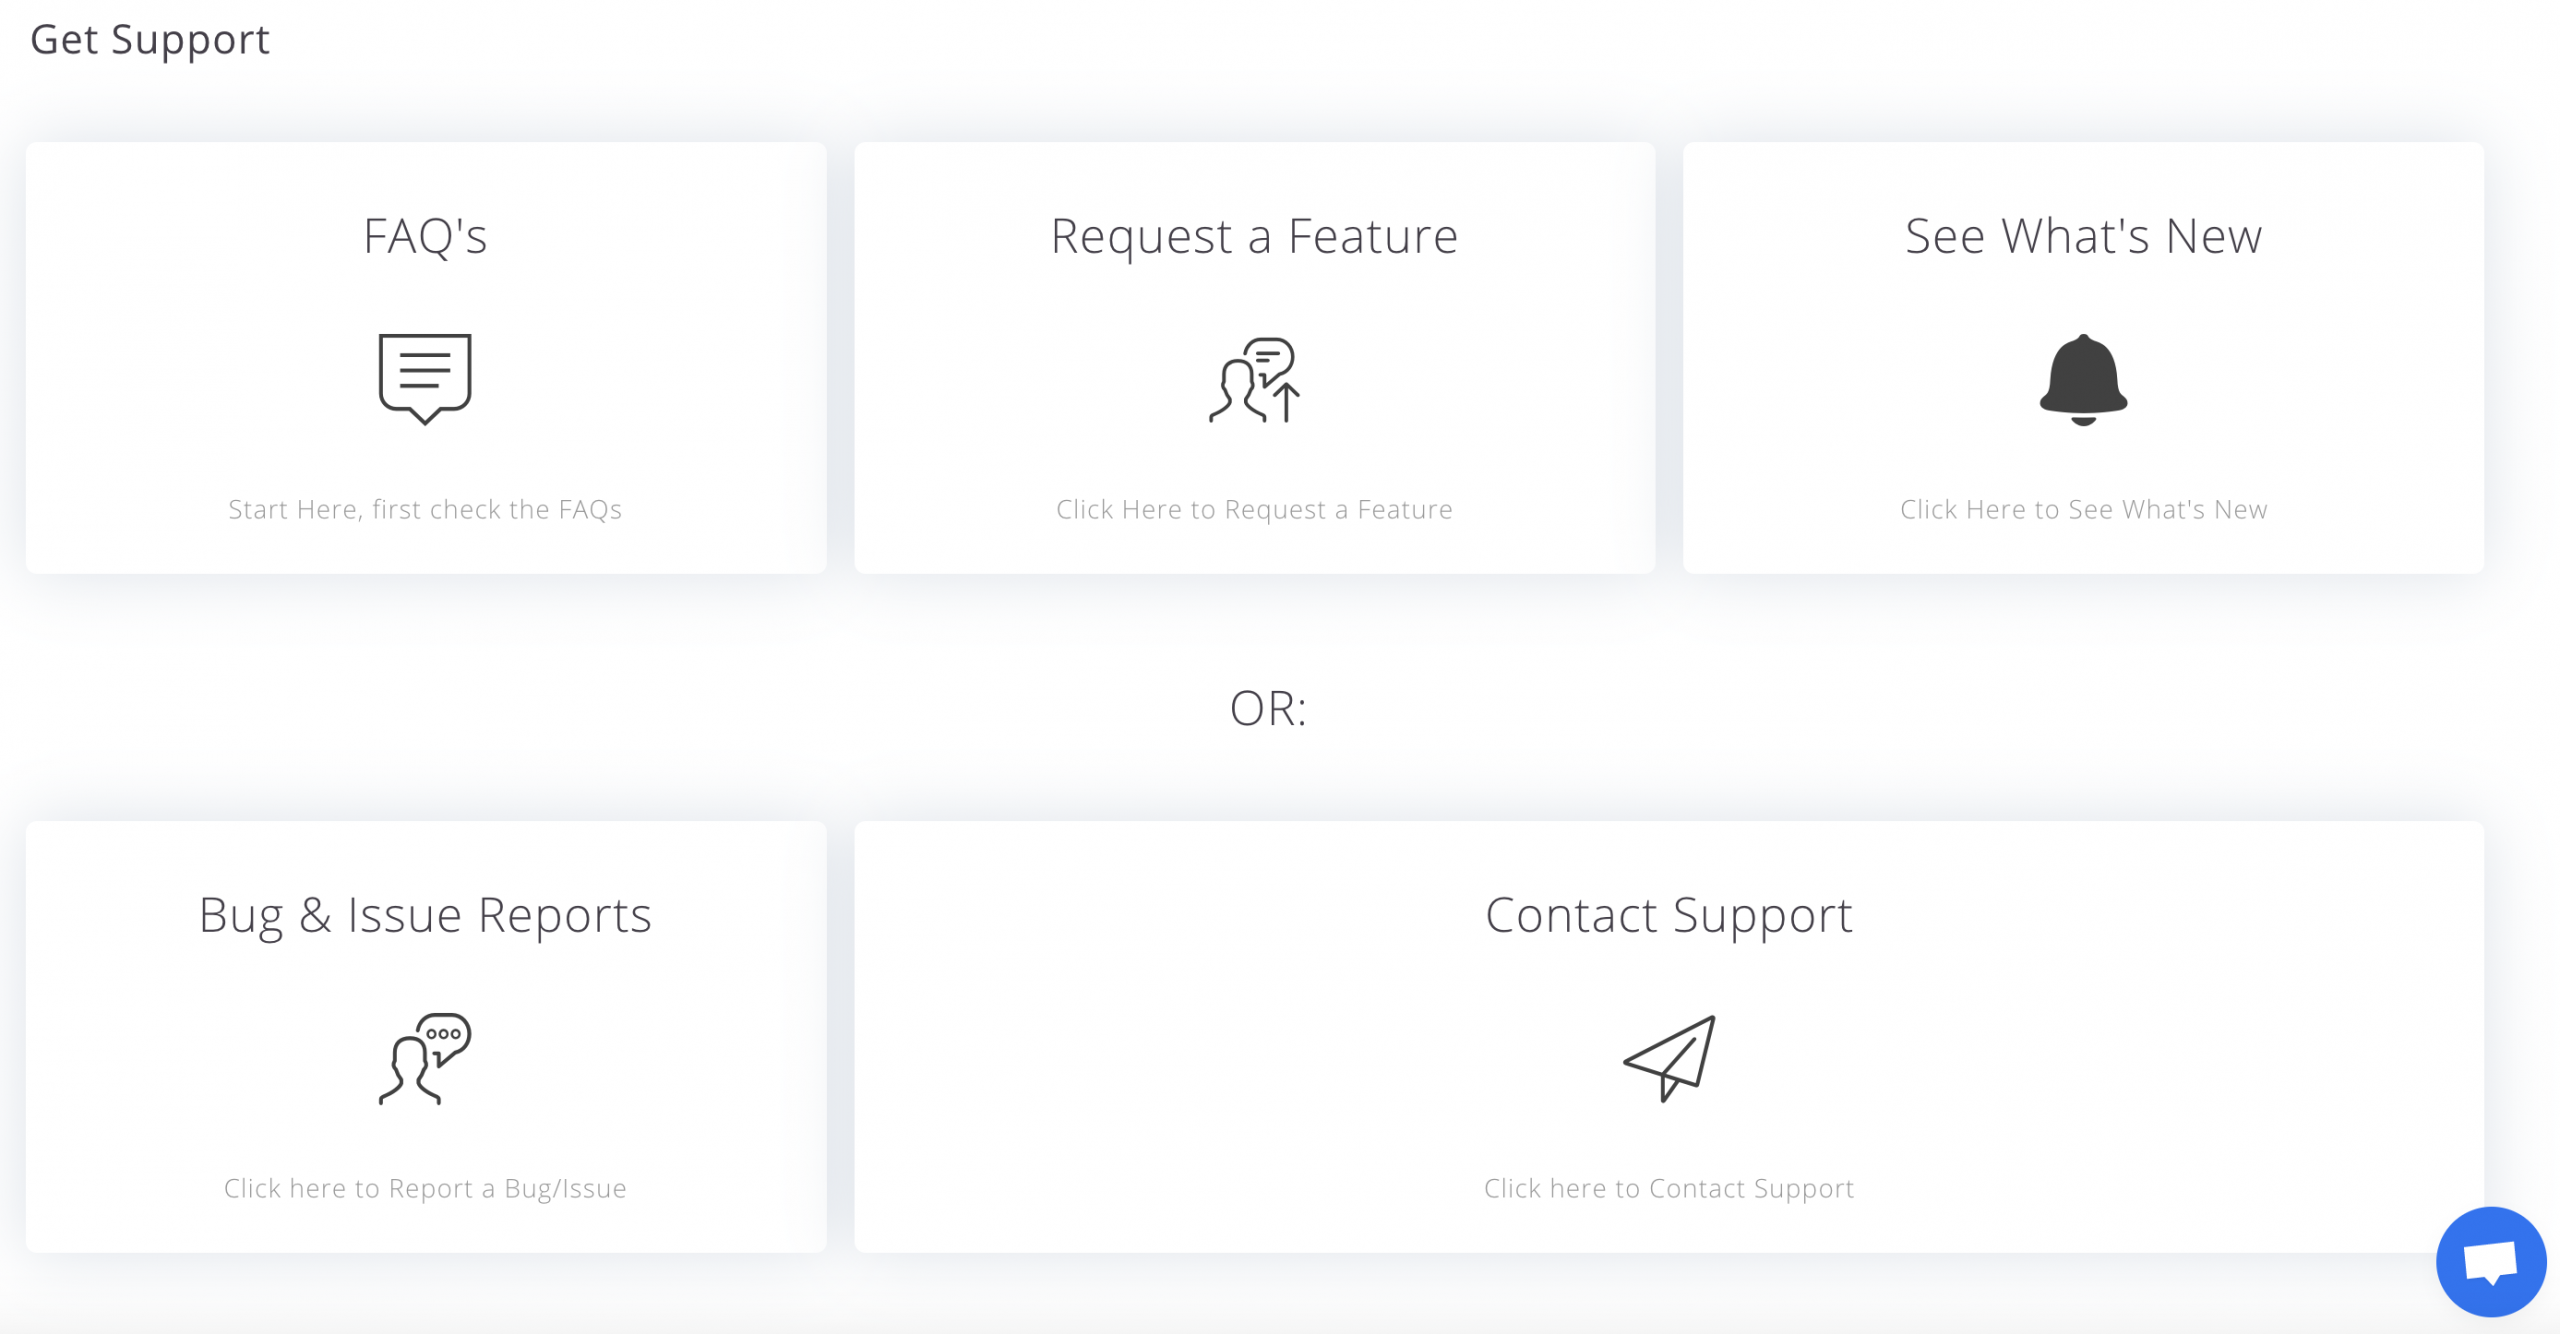Click the paper plane Contact Support icon
The height and width of the screenshot is (1334, 2560).
click(1669, 1058)
